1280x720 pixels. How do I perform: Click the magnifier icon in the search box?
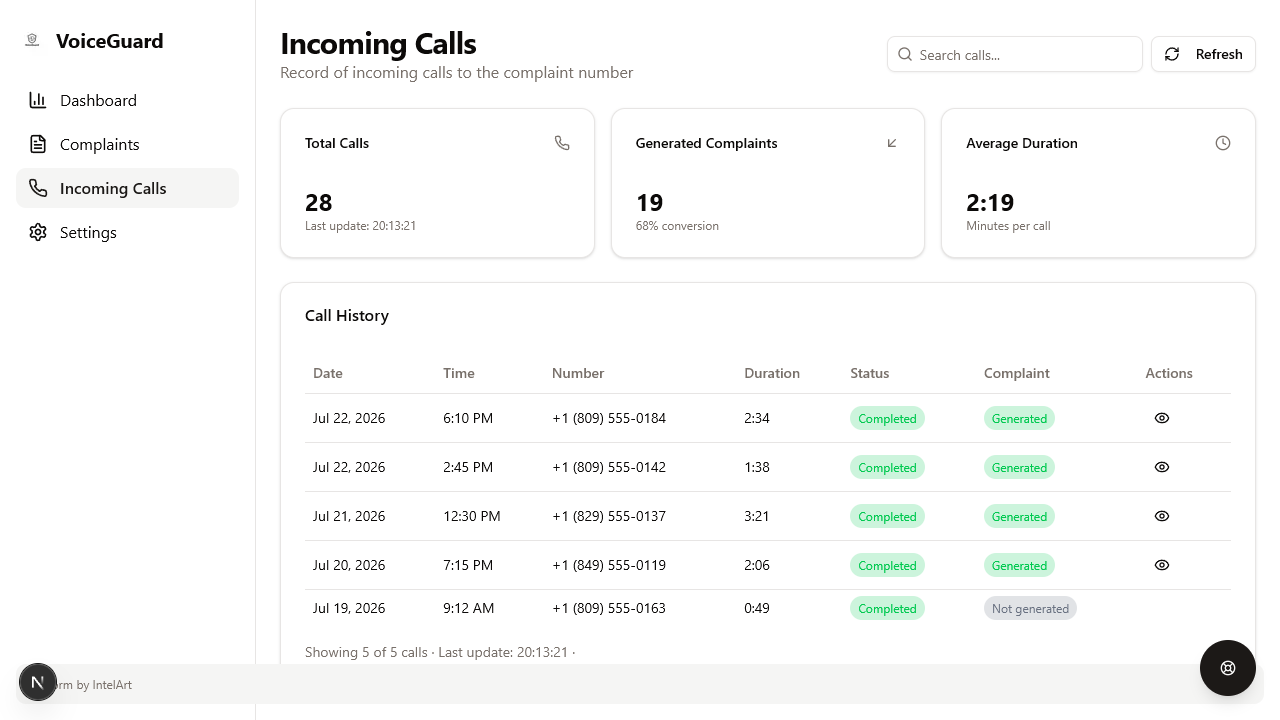905,54
